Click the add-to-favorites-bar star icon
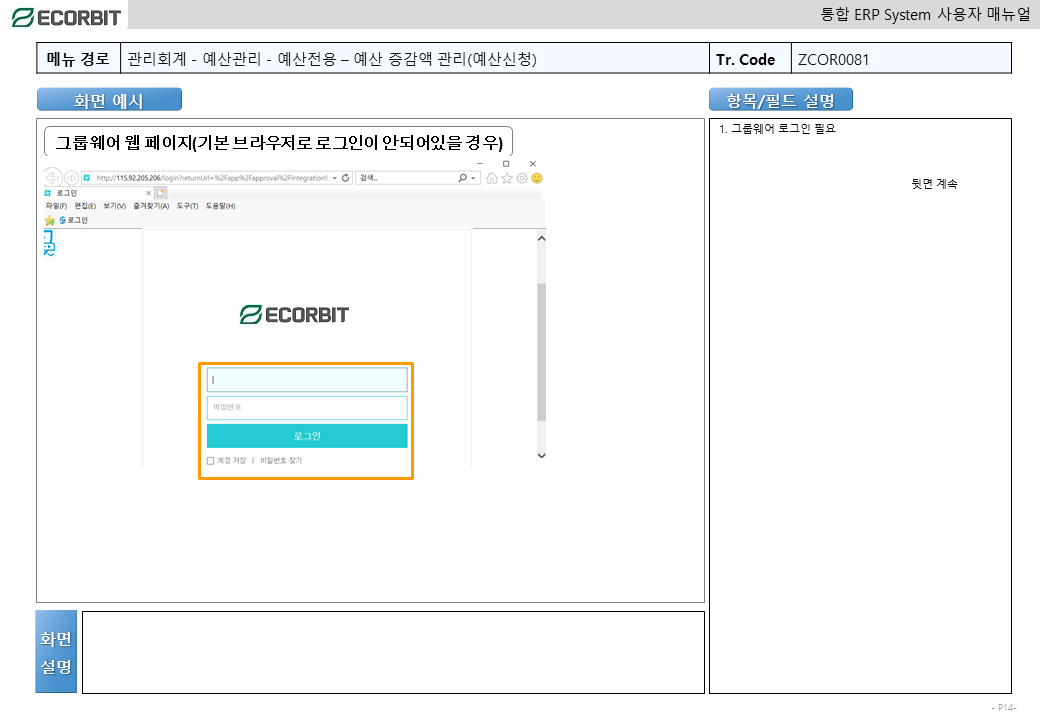Screen dimensions: 1040x720 point(49,220)
